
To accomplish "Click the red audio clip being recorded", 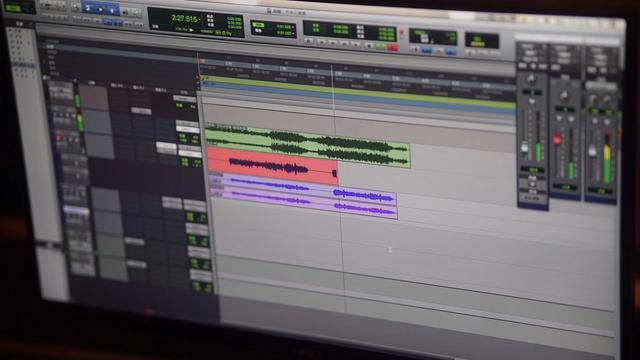I will coord(272,166).
